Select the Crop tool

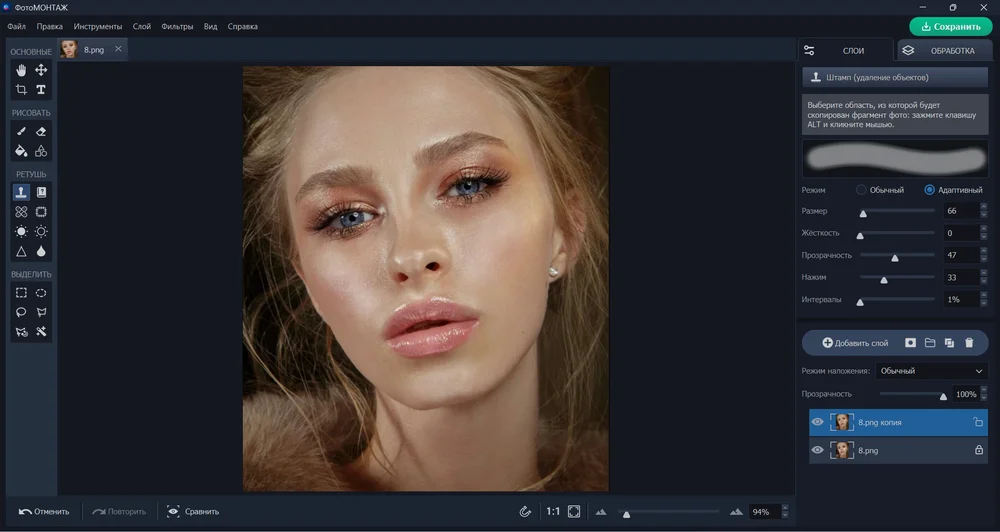pos(21,90)
